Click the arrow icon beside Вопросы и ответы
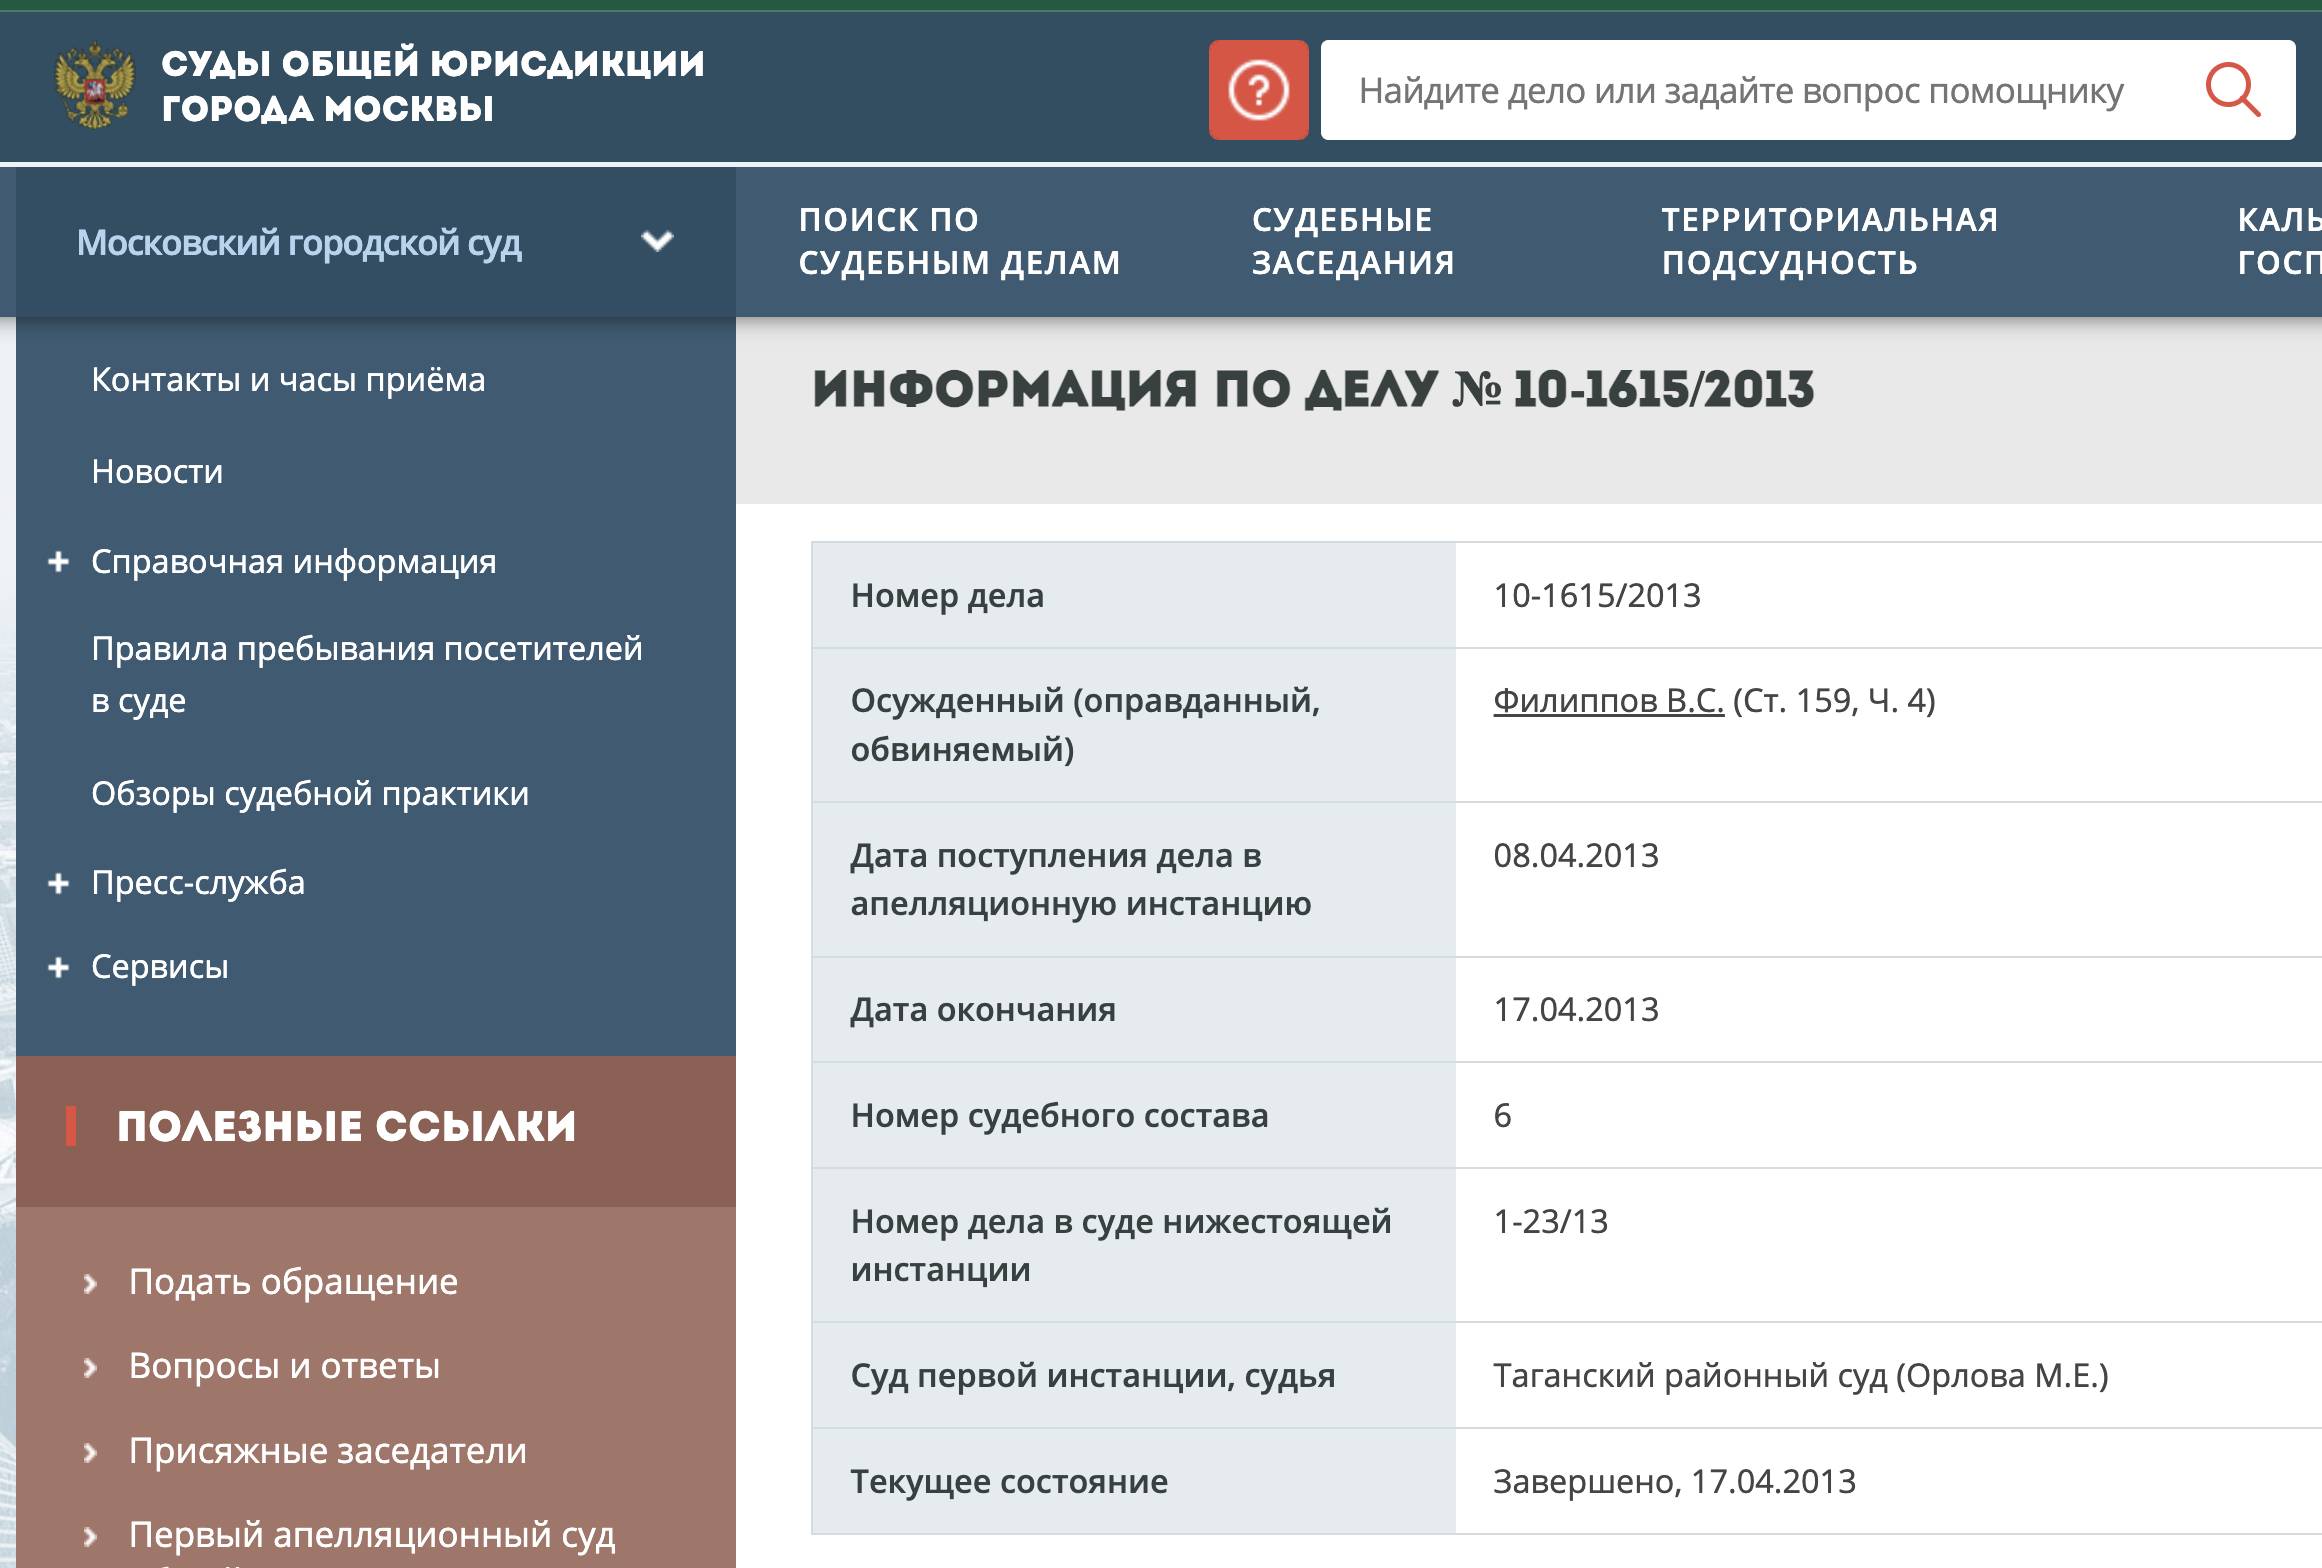This screenshot has width=2322, height=1568. 90,1367
